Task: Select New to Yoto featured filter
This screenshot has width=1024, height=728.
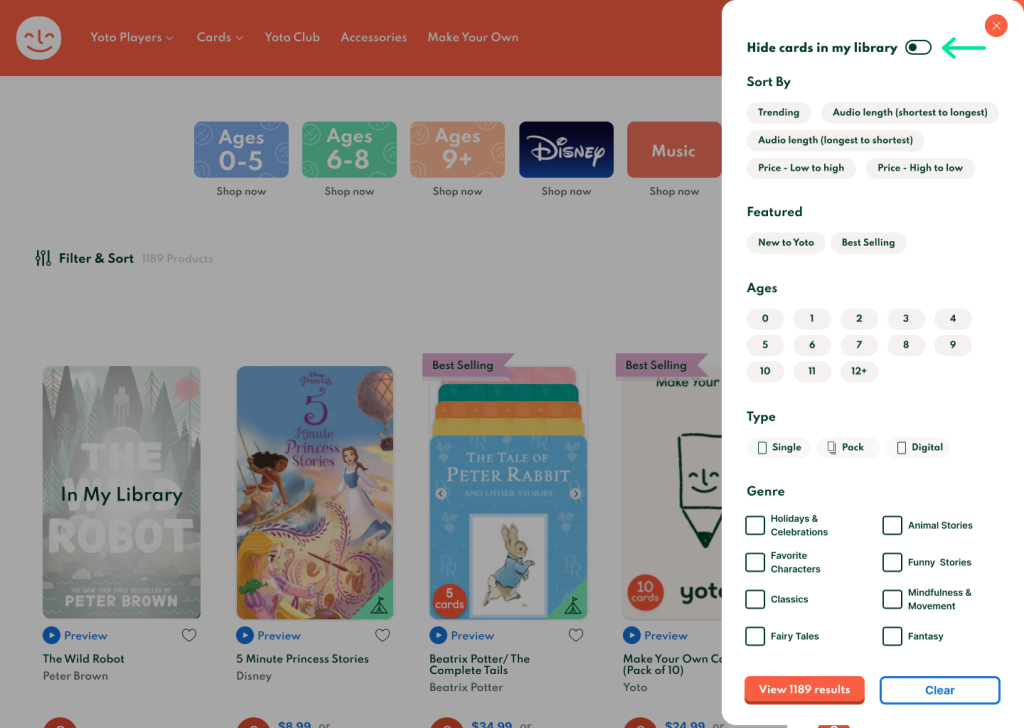Action: point(786,242)
